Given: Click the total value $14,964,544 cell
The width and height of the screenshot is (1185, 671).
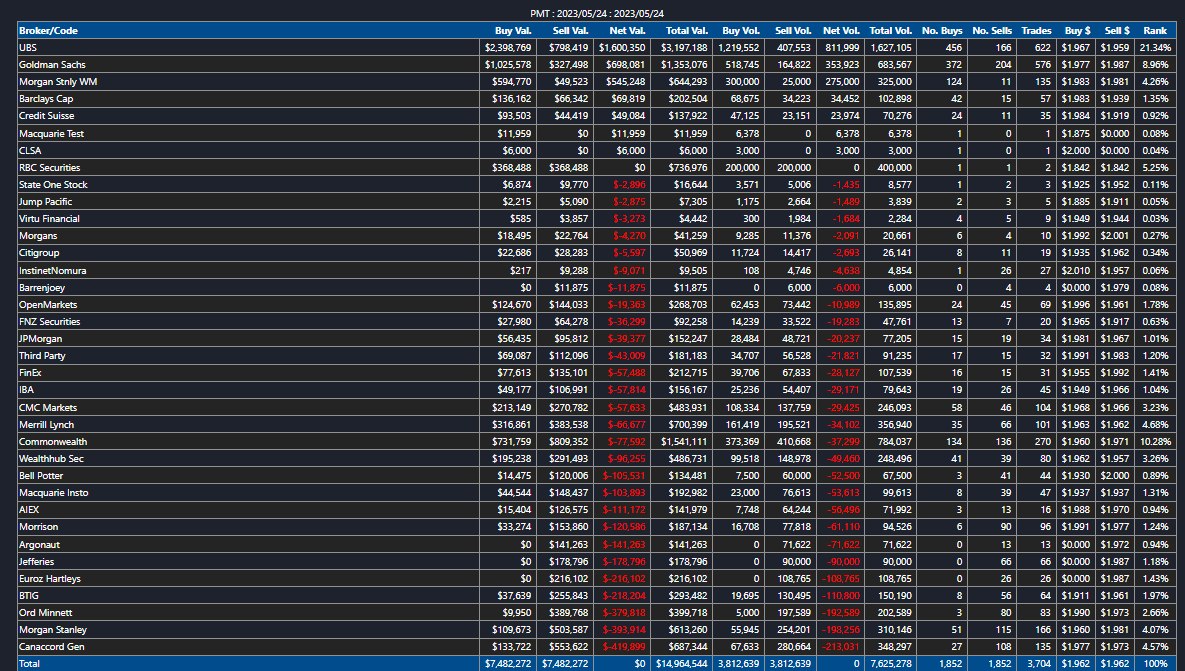Looking at the screenshot, I should (683, 663).
